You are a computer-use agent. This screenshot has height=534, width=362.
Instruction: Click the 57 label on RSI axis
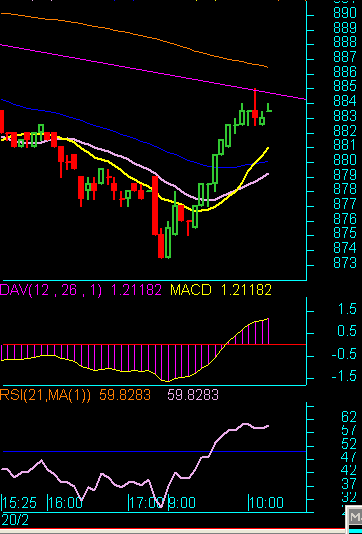click(349, 431)
